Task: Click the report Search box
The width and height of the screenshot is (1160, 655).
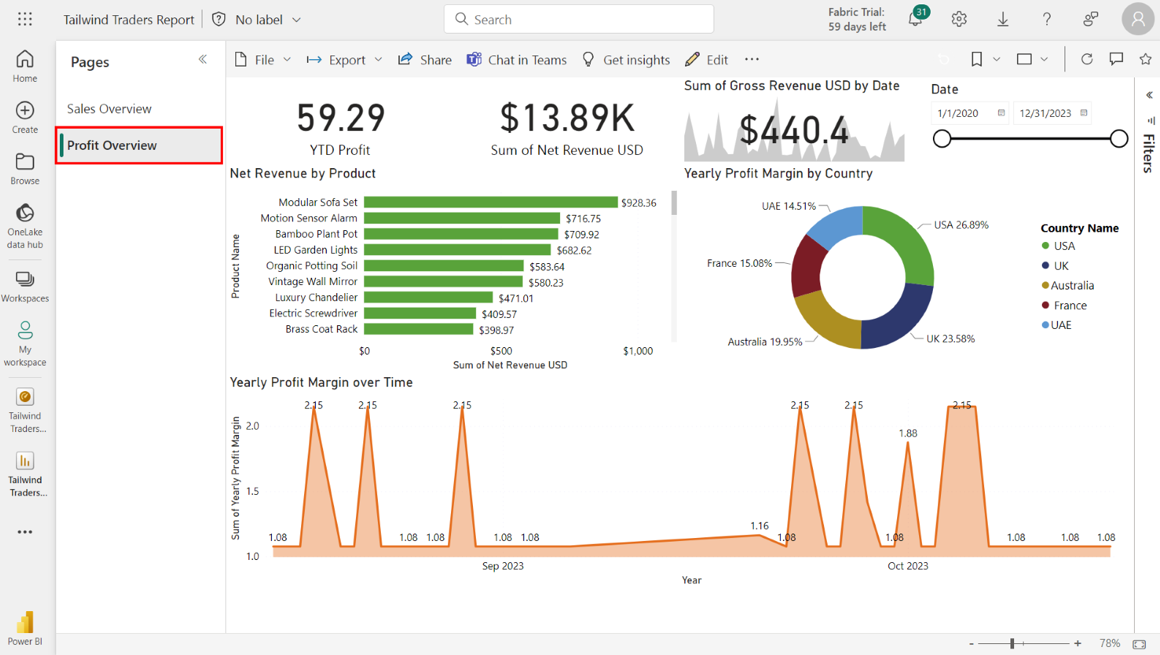Action: [579, 19]
